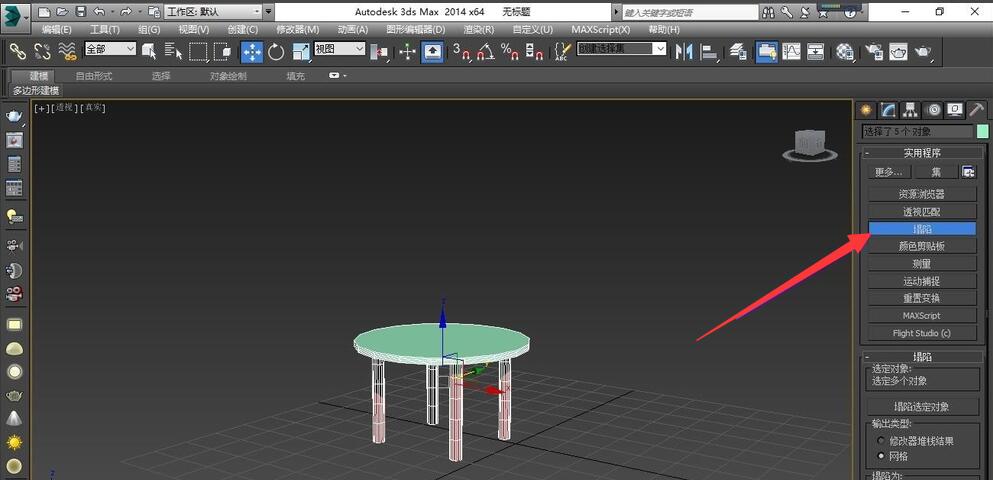Screen dimensions: 993x480
Task: Activate the Rotate tool in main toolbar
Action: click(276, 51)
